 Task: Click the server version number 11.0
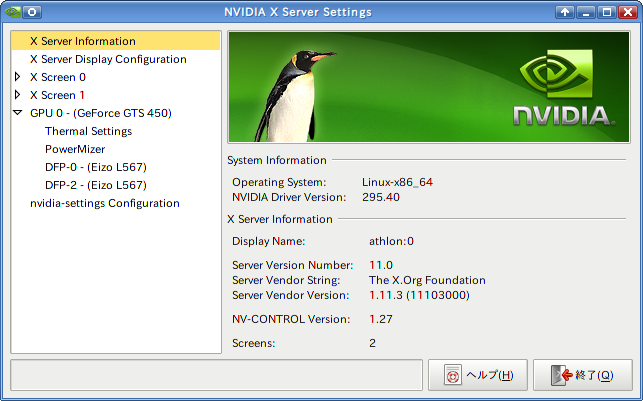coord(381,265)
